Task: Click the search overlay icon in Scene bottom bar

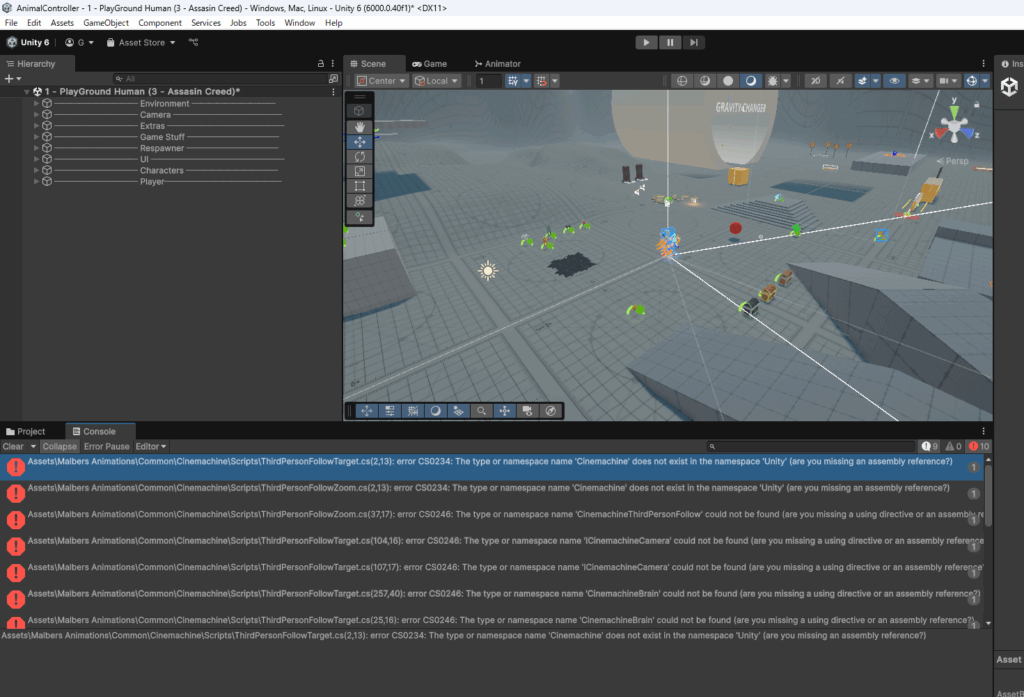Action: click(481, 411)
